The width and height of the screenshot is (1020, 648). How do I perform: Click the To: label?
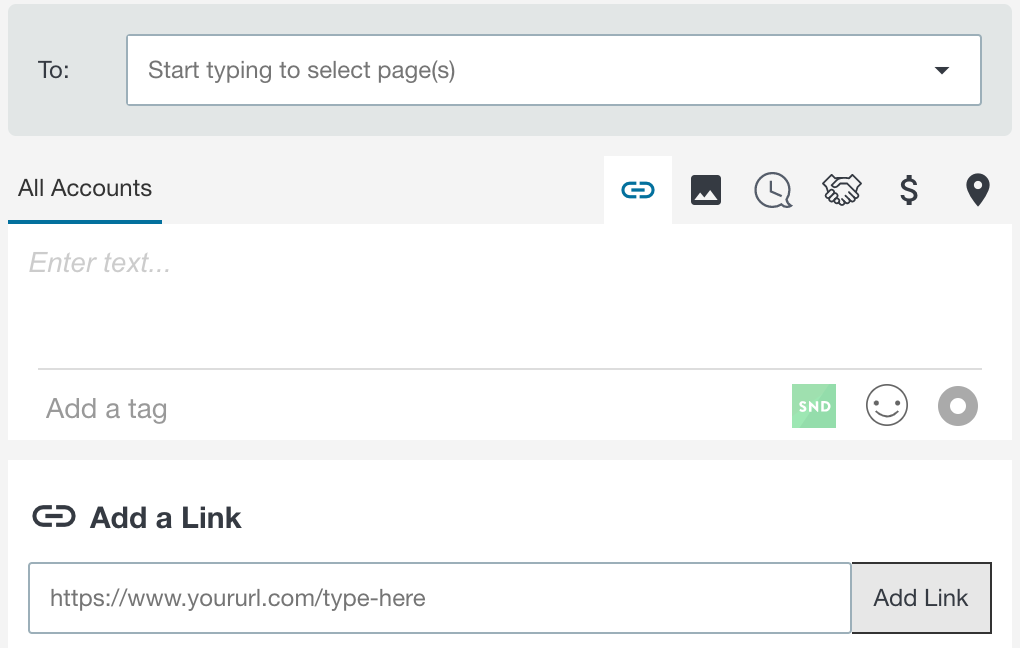coord(53,70)
